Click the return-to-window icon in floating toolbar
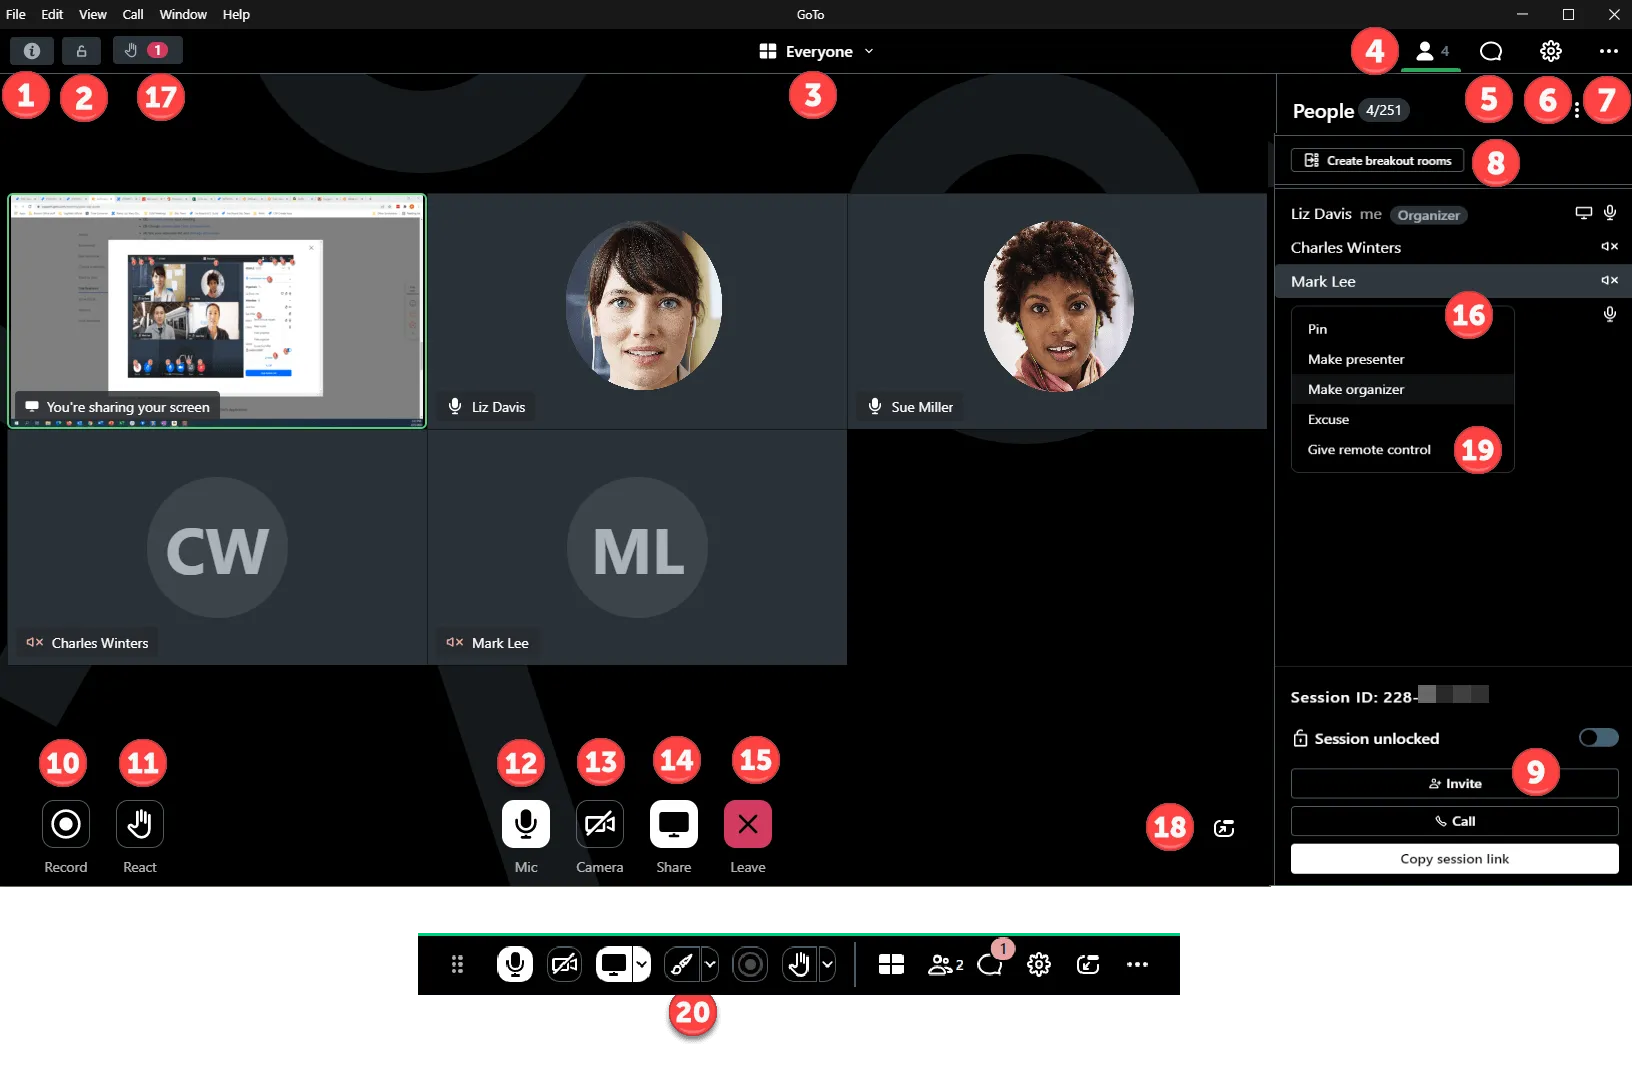This screenshot has height=1066, width=1632. click(x=1088, y=964)
